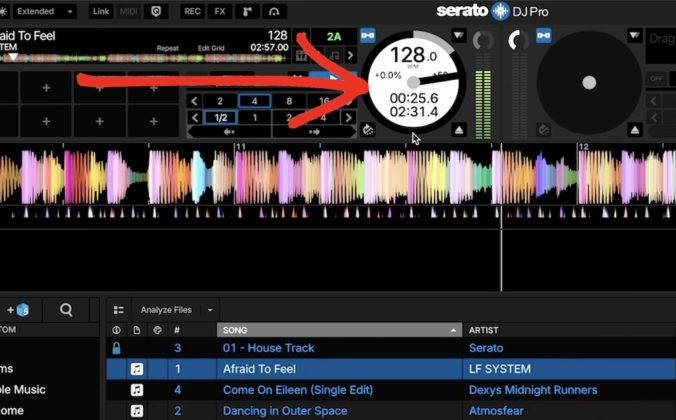This screenshot has height=420, width=676.
Task: Click the track overview waveform
Action: coord(144,58)
